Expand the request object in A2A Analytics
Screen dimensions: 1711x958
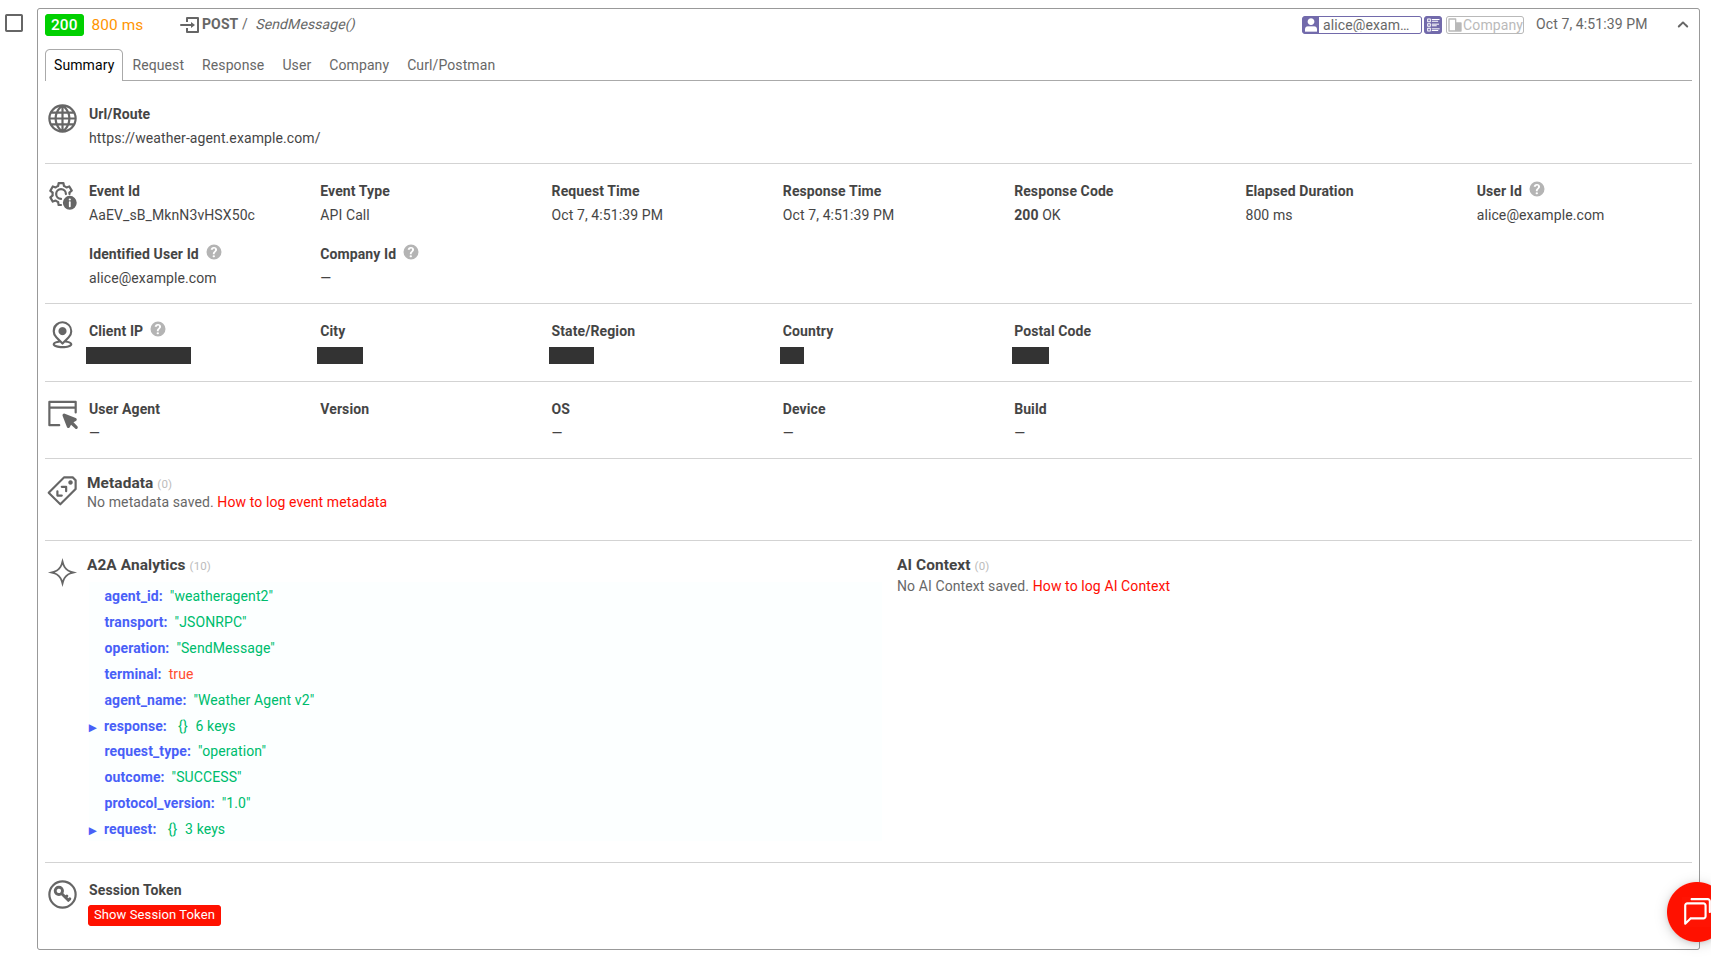[x=93, y=831]
